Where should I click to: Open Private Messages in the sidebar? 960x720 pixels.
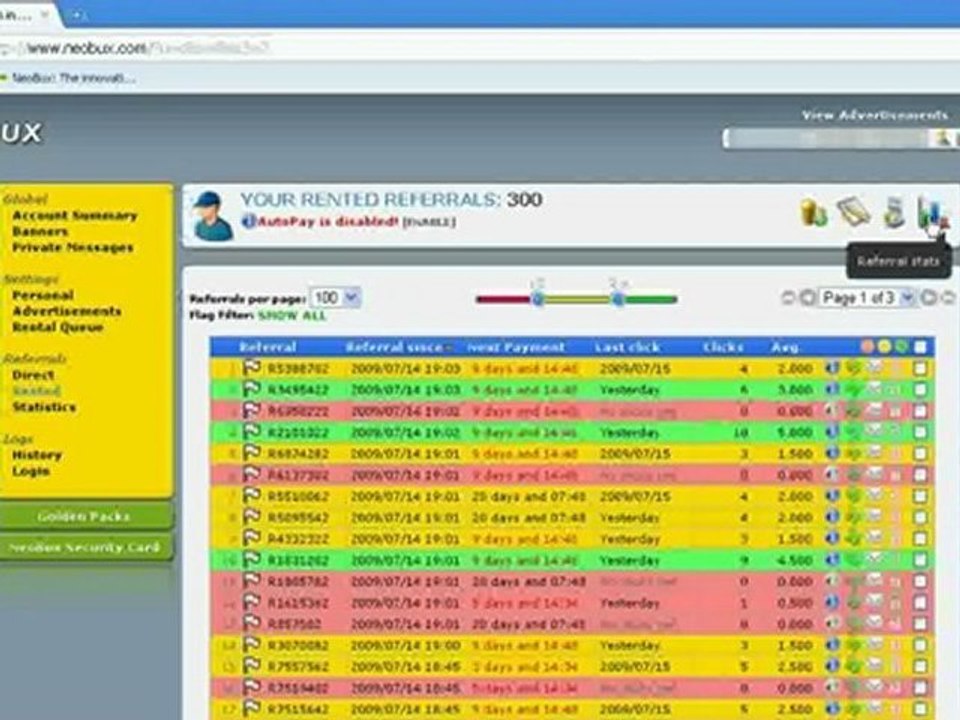[72, 247]
